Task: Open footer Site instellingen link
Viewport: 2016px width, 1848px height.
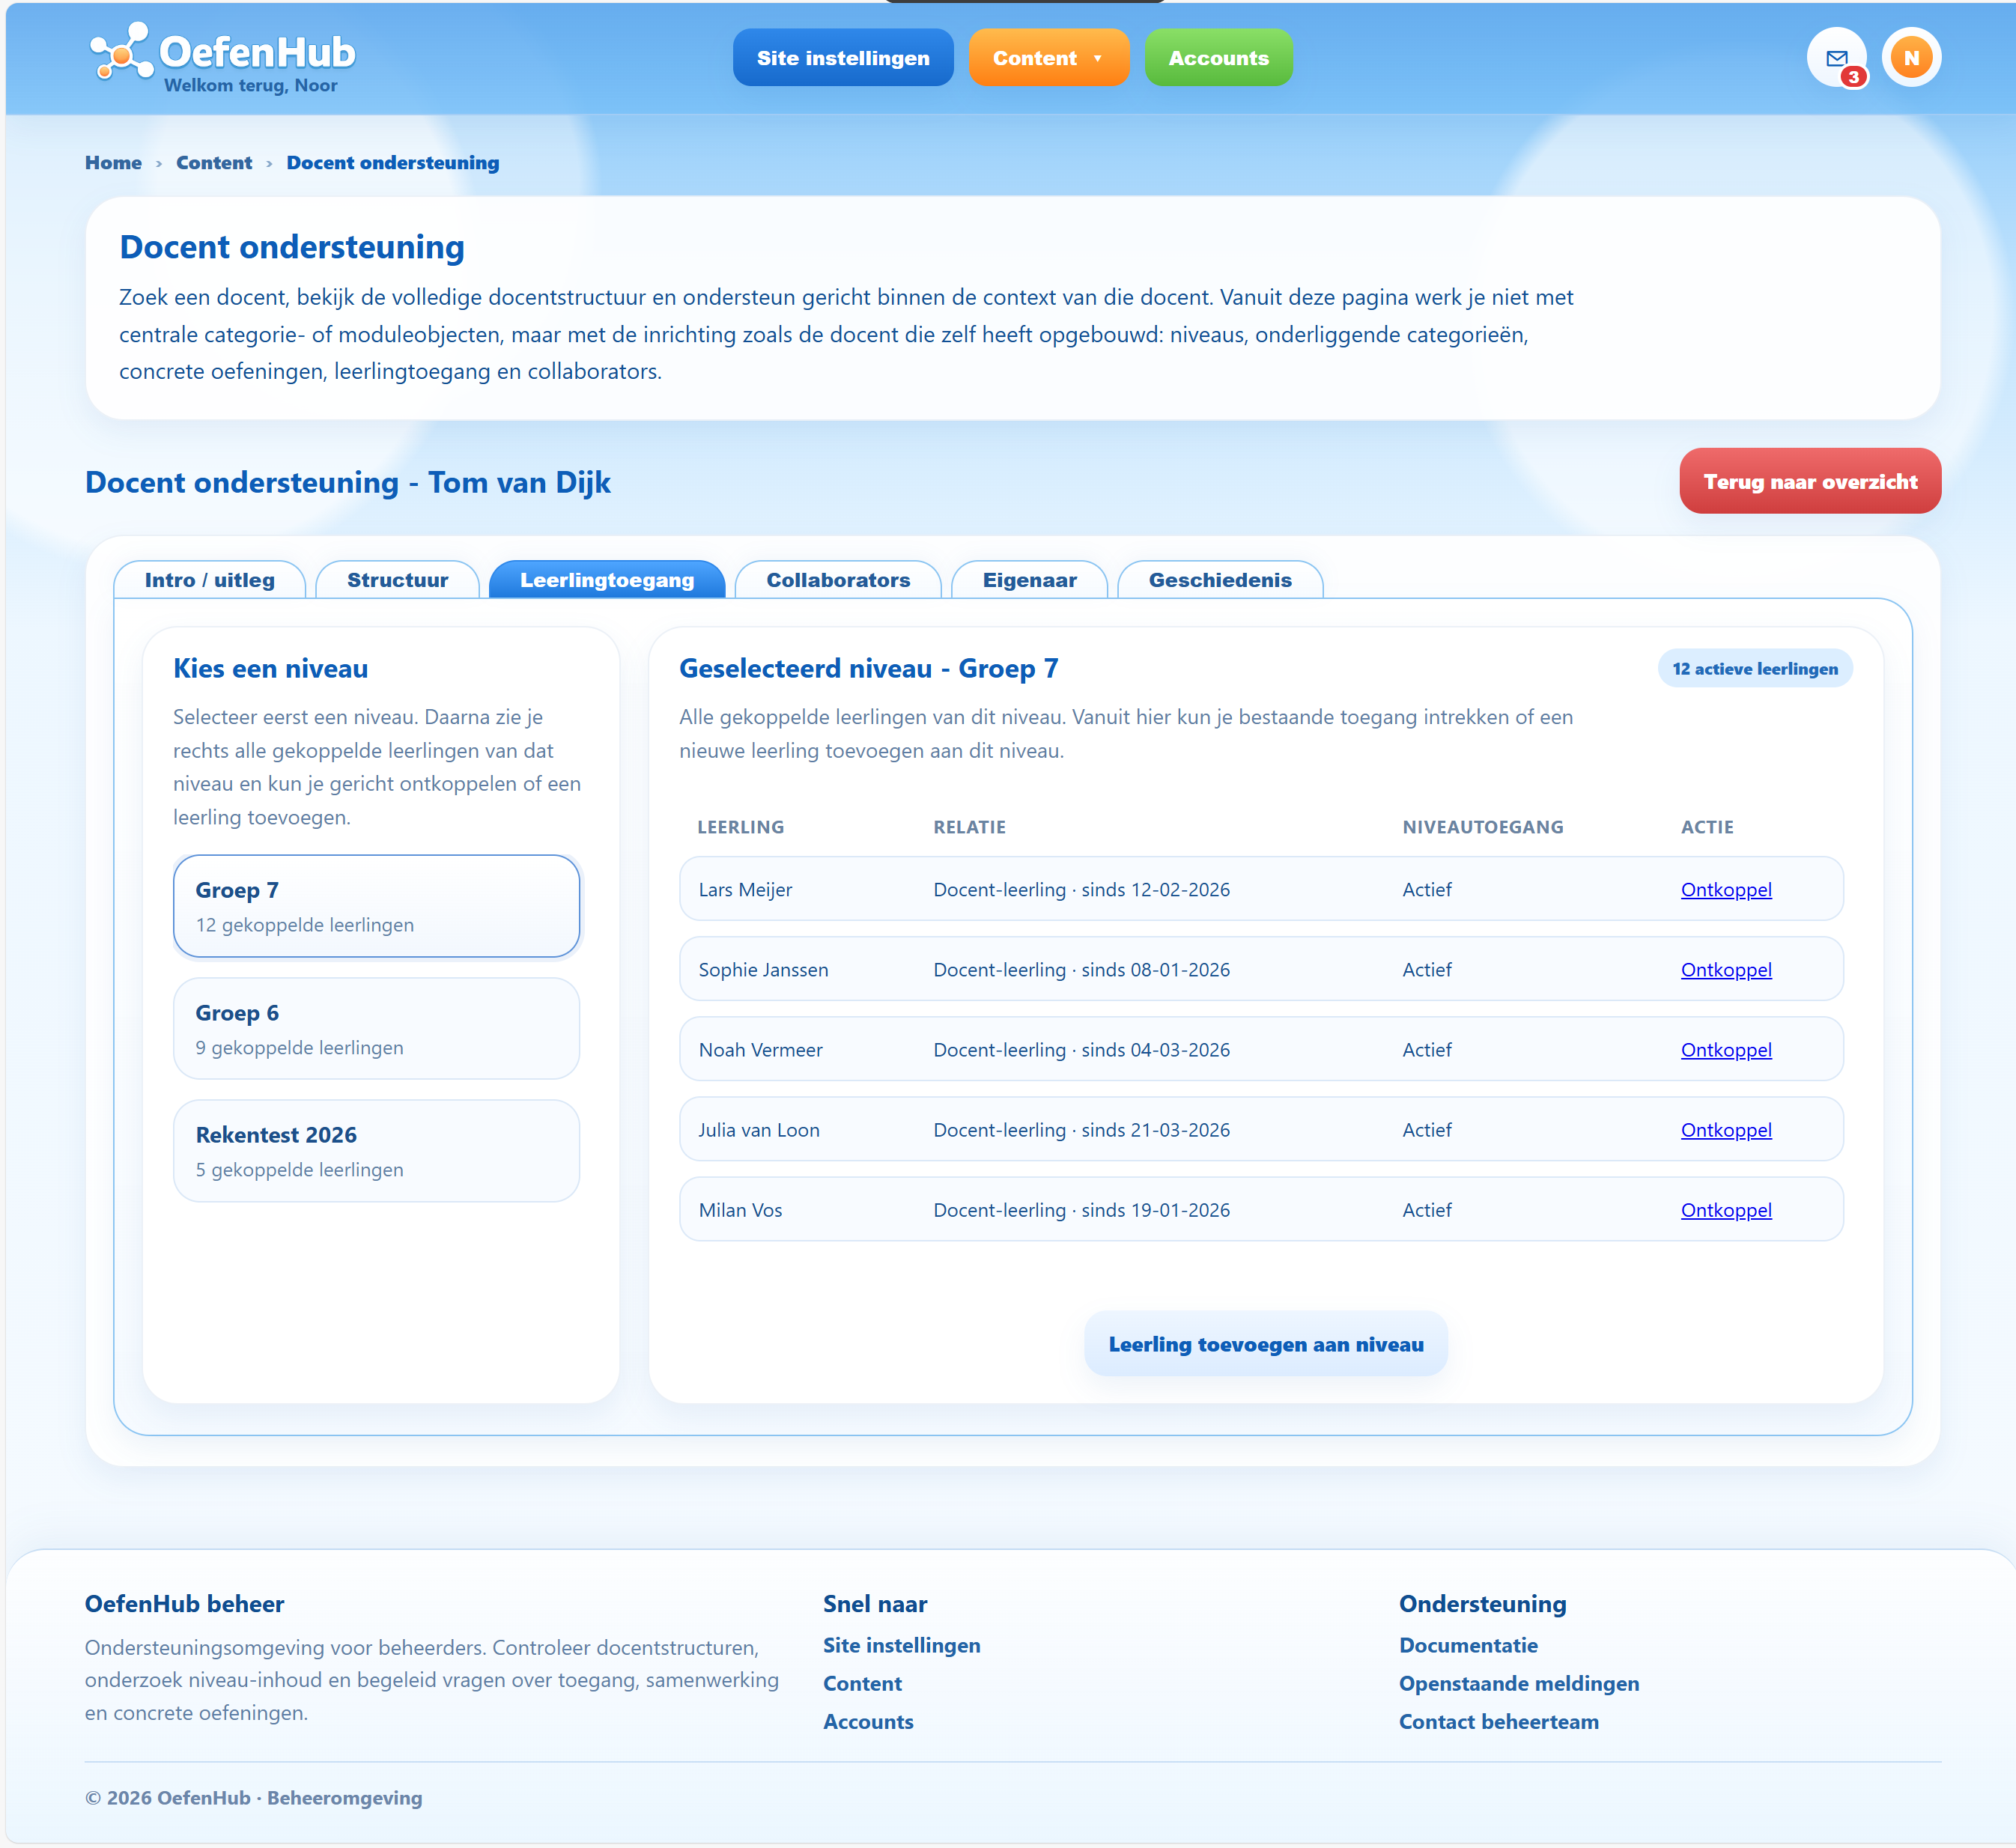Action: 901,1645
